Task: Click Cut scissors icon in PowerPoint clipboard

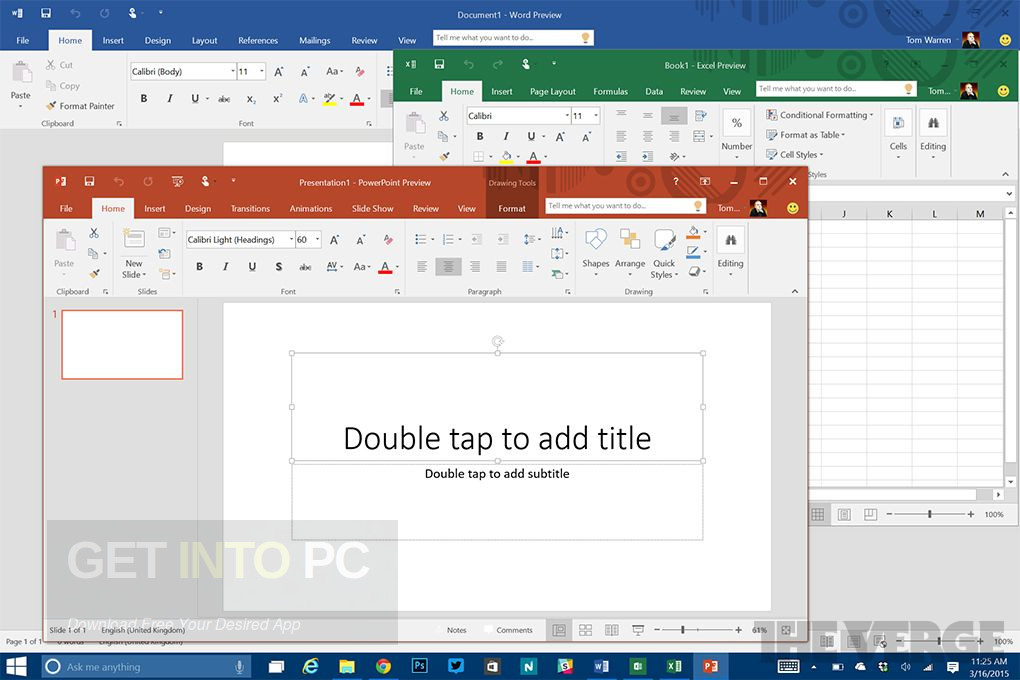Action: click(x=94, y=233)
